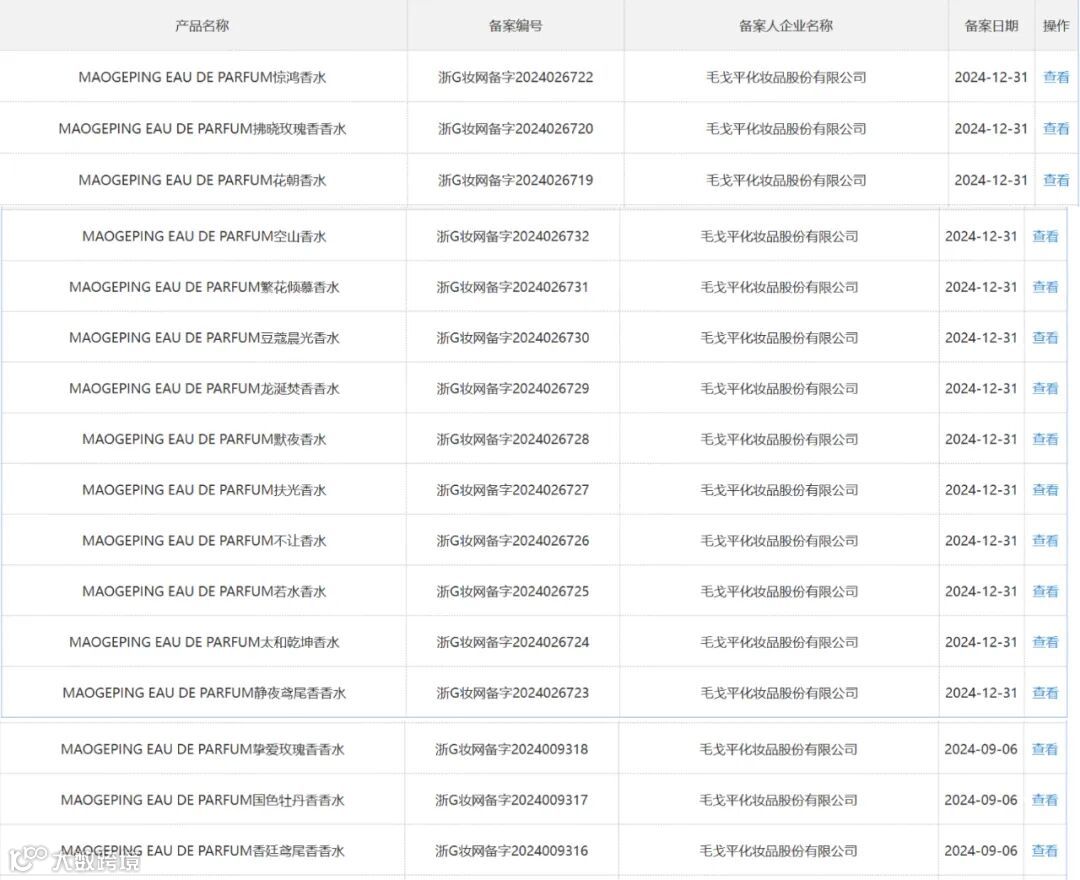Select product name MAOGEPING EAU DE PARFUM不让香水

tap(204, 541)
